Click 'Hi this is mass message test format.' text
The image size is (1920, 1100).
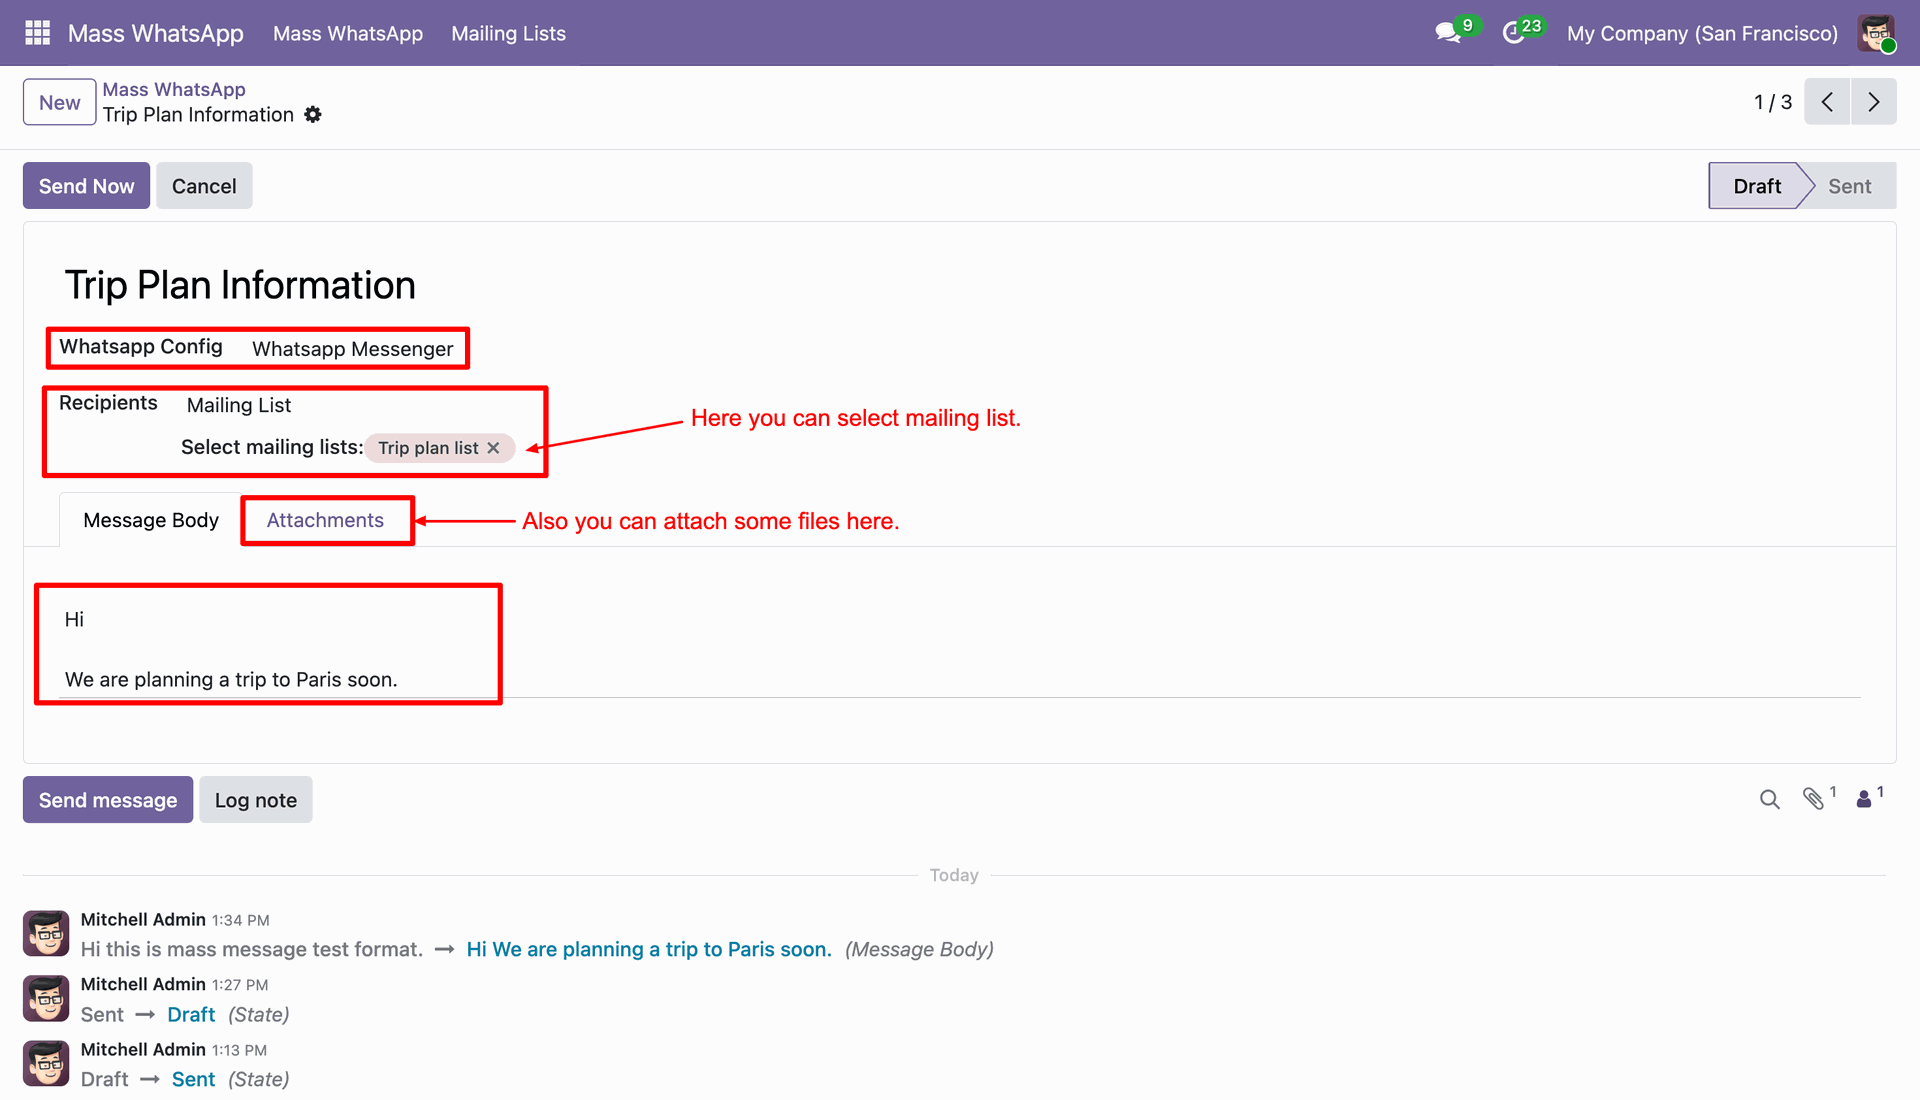pos(252,949)
